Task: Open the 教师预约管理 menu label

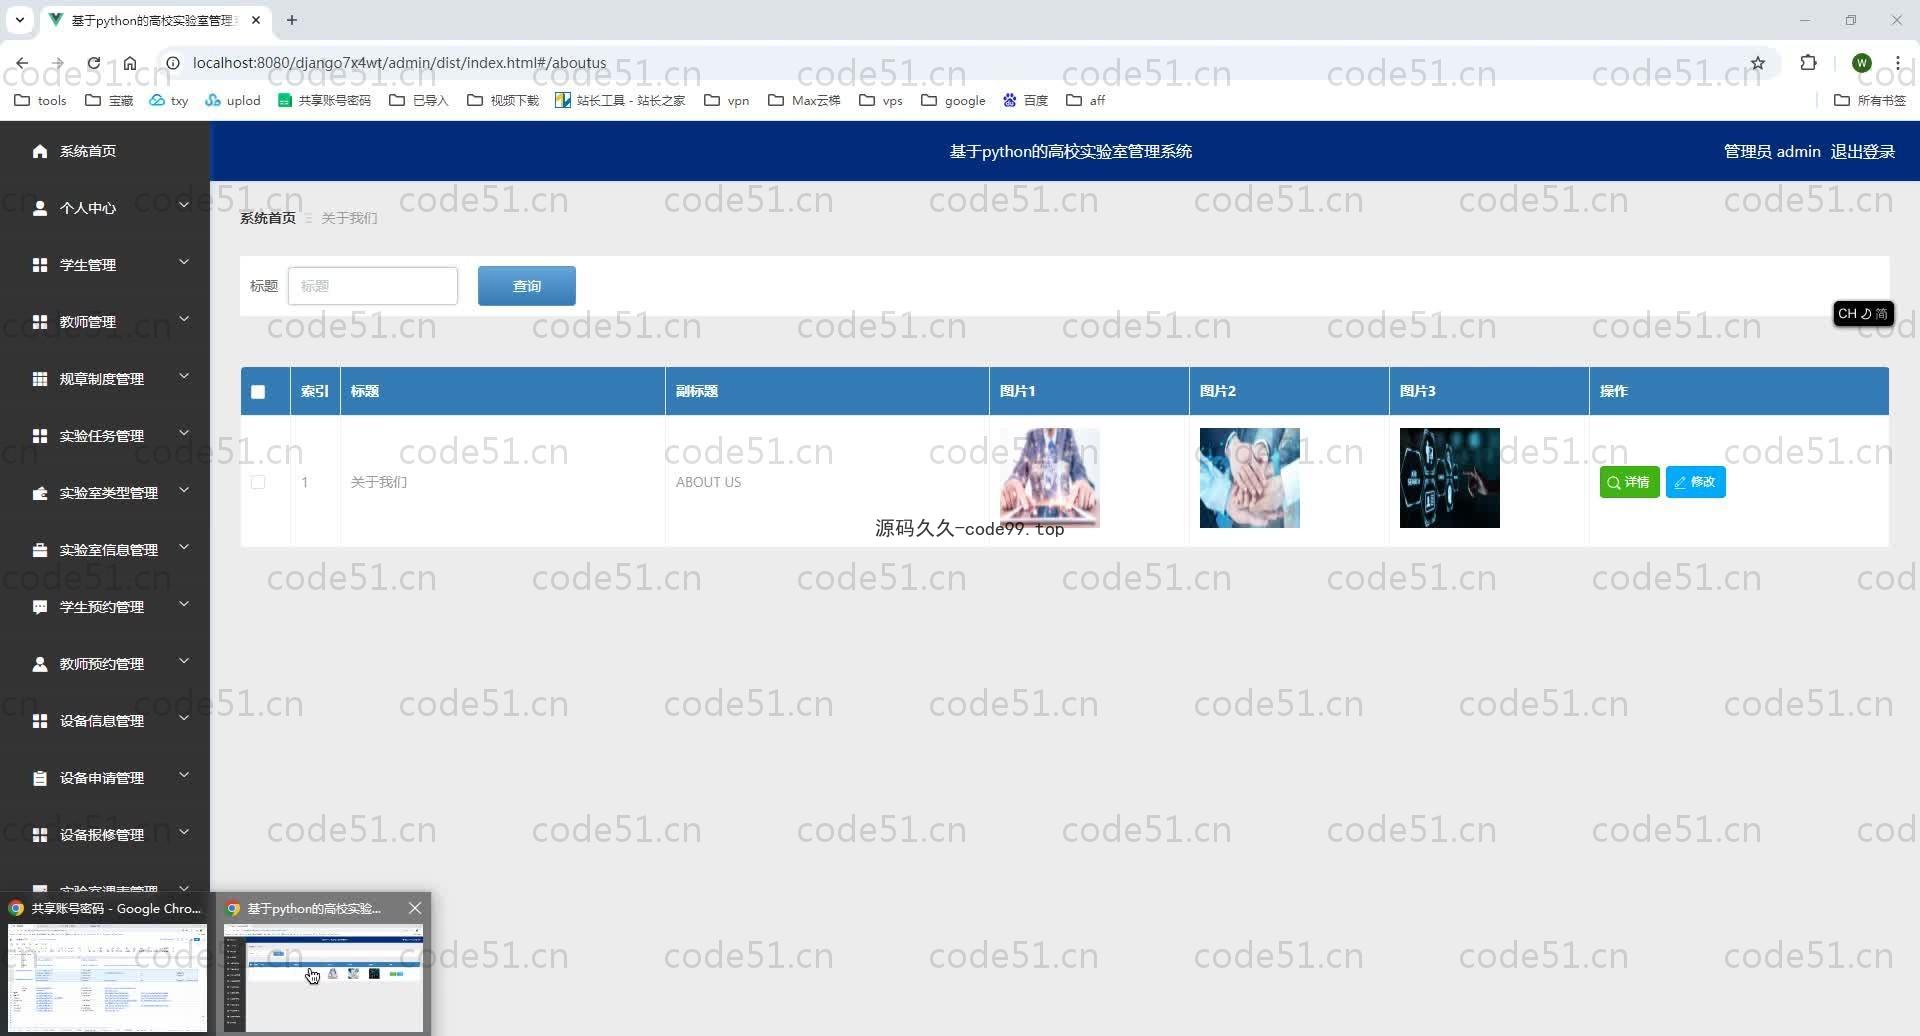Action: (102, 664)
